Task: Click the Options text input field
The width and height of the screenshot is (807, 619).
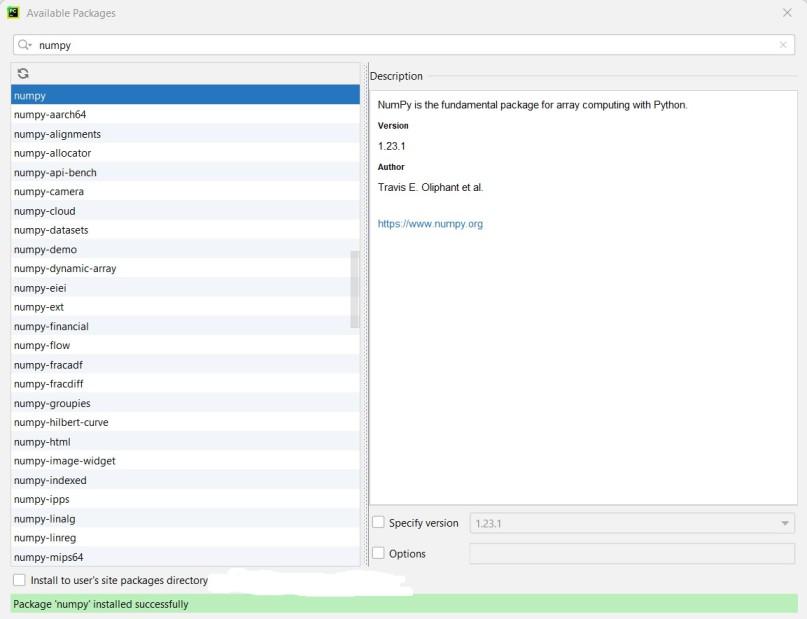Action: point(632,554)
